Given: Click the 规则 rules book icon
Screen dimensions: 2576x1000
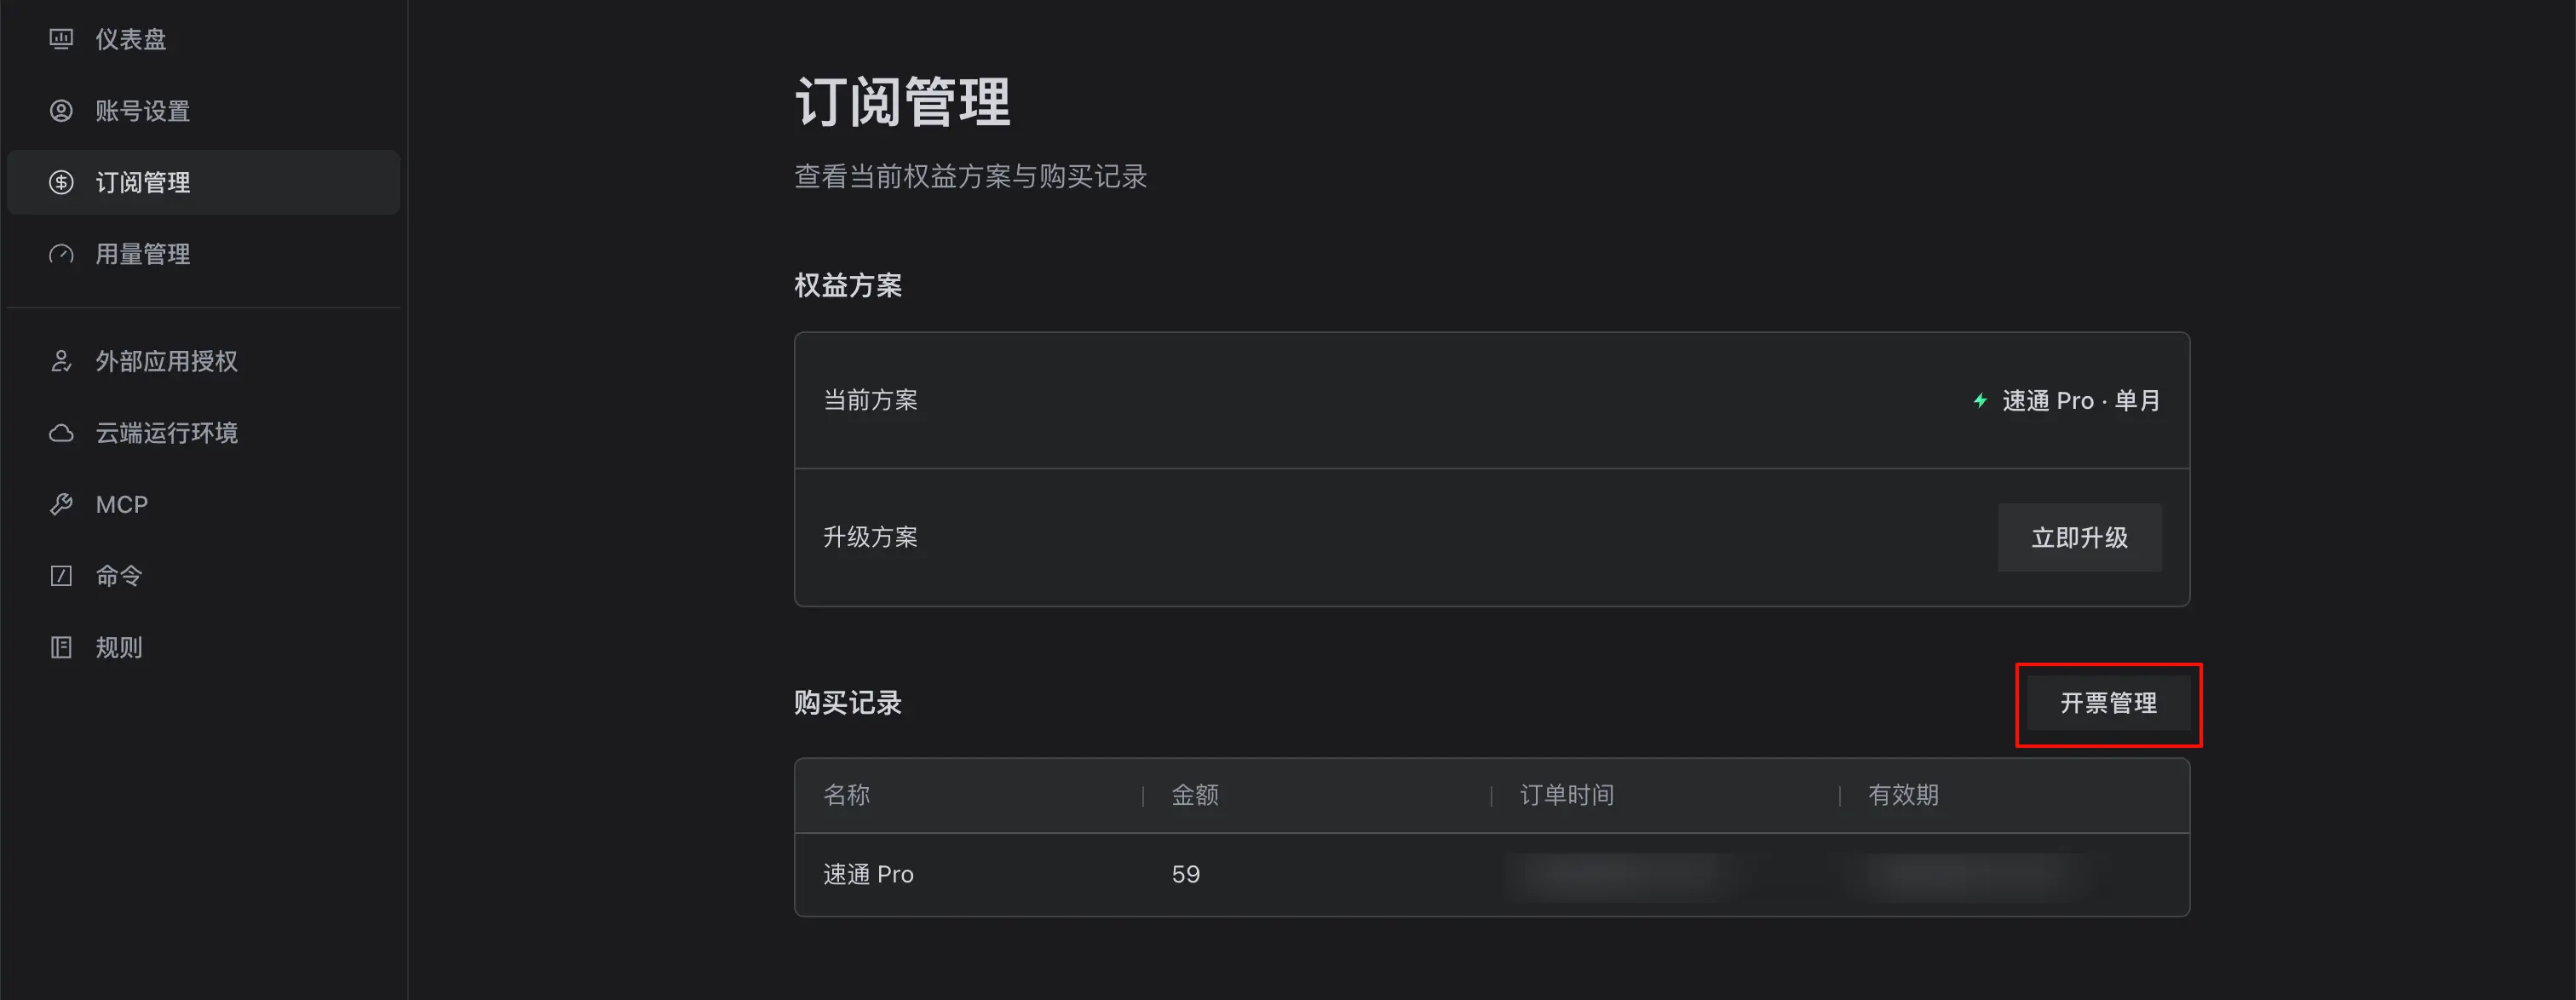Looking at the screenshot, I should point(61,647).
